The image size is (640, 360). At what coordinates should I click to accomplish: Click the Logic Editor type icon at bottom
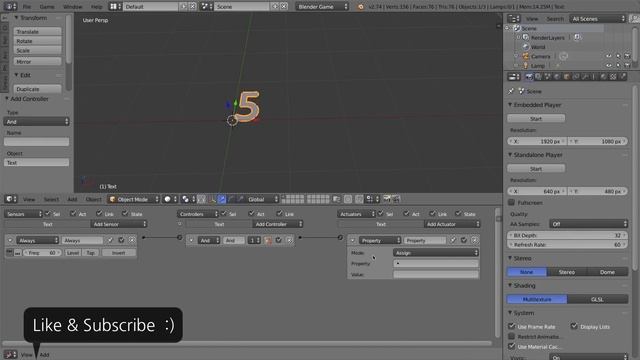click(10, 355)
